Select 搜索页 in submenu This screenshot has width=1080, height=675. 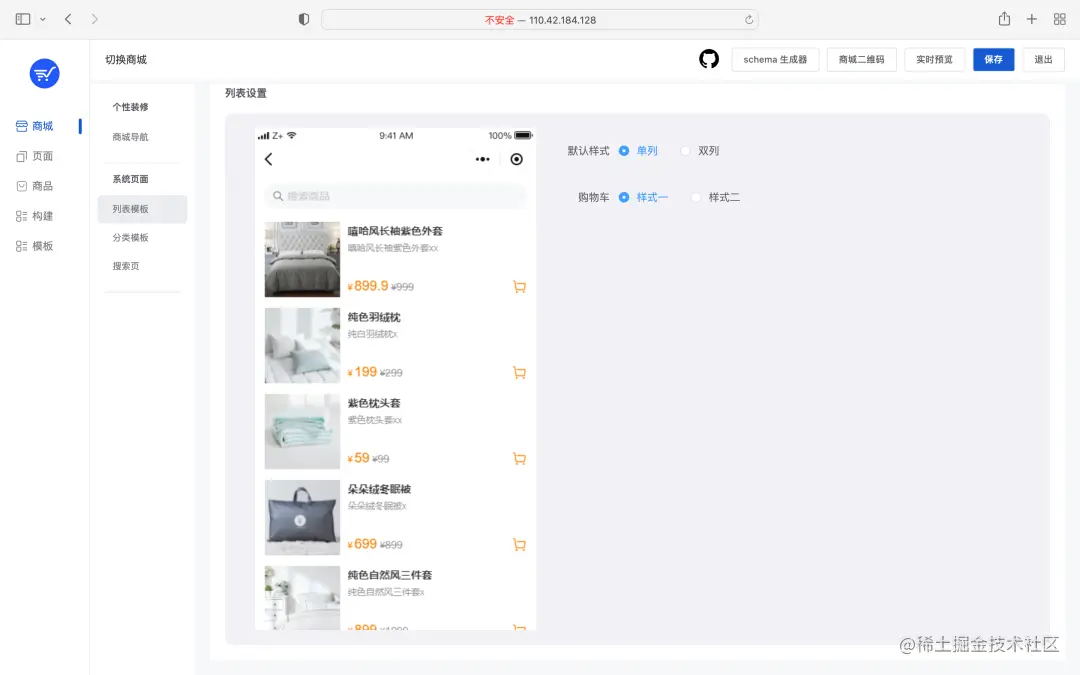coord(126,266)
